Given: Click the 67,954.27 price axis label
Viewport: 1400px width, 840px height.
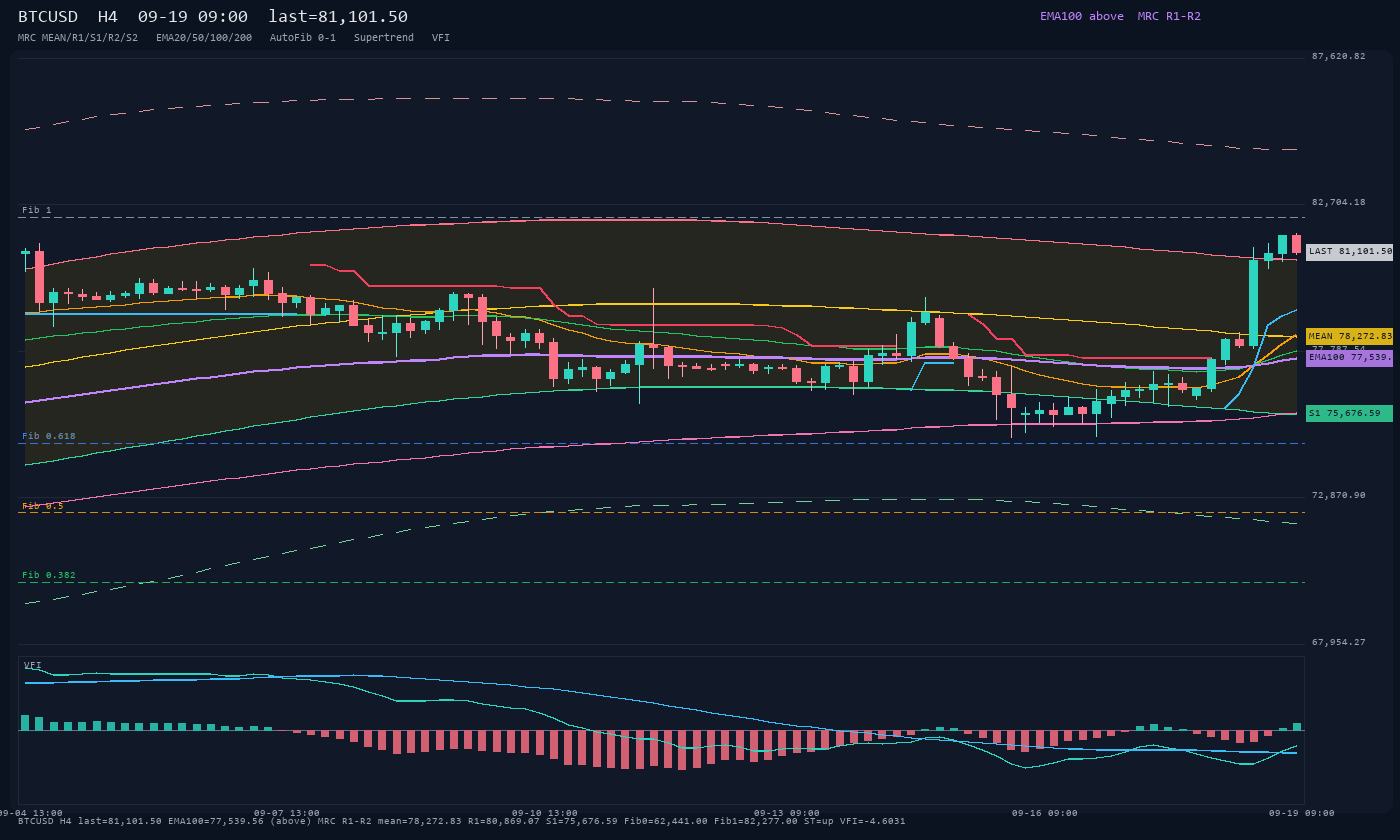Looking at the screenshot, I should click(1338, 642).
